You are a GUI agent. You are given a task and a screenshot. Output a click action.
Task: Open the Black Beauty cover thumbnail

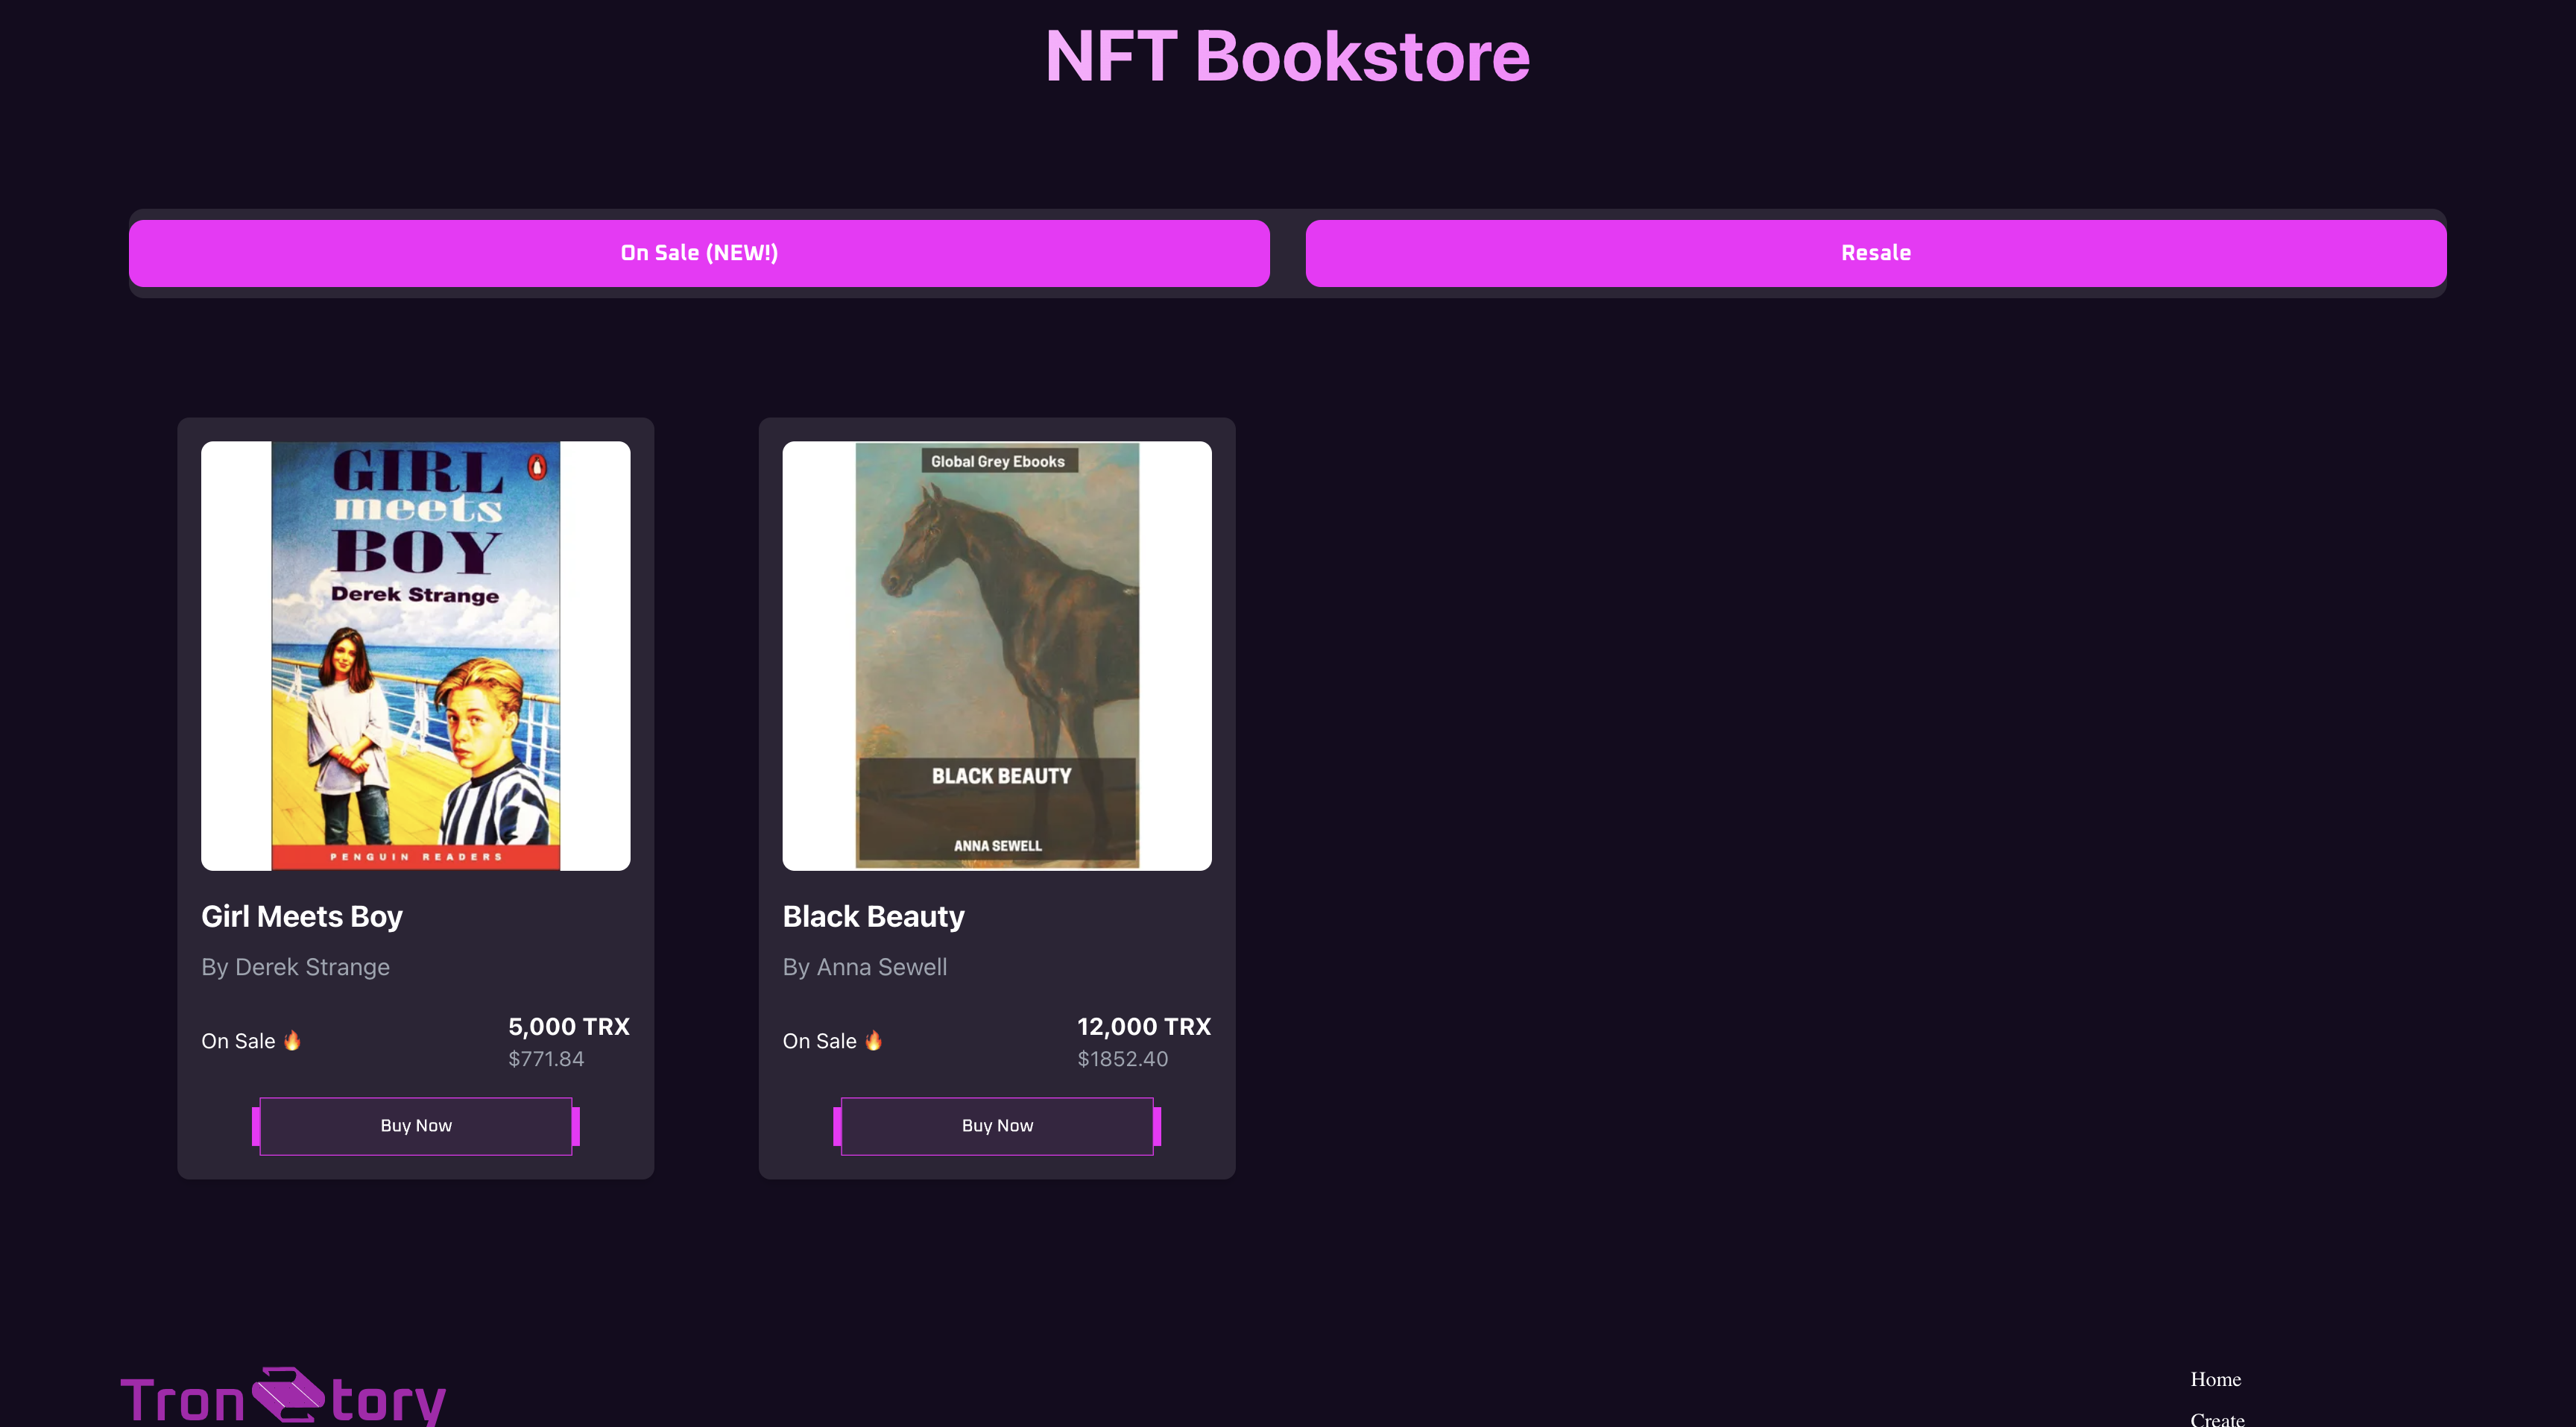[x=997, y=656]
